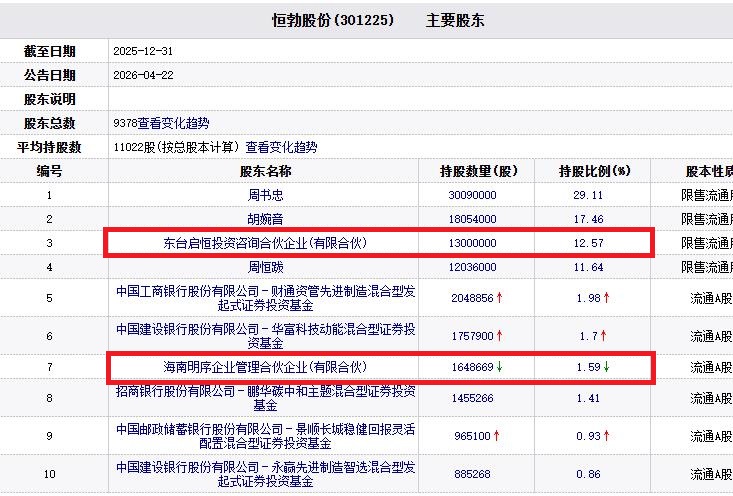Click the 持股数量(股) column header
Image resolution: width=733 pixels, height=496 pixels.
[479, 171]
